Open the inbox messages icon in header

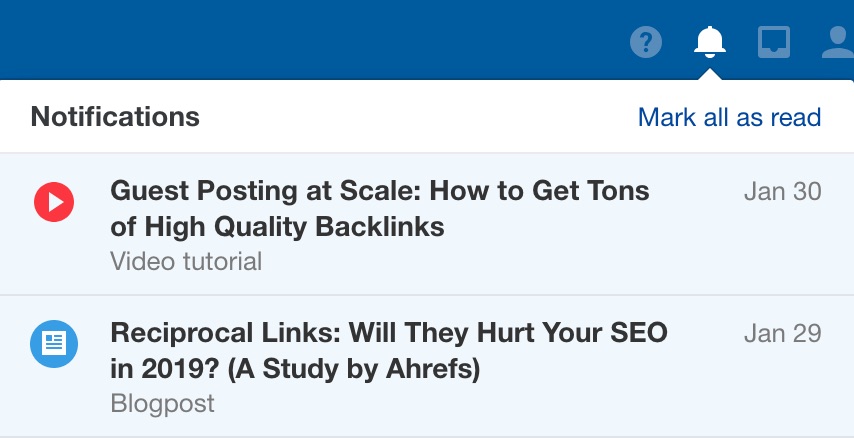click(774, 42)
